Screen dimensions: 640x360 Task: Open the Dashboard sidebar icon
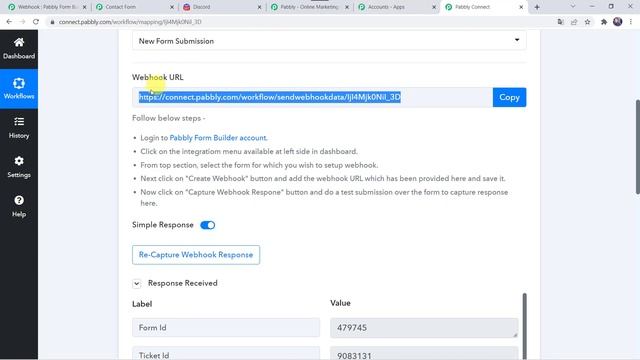[x=19, y=49]
